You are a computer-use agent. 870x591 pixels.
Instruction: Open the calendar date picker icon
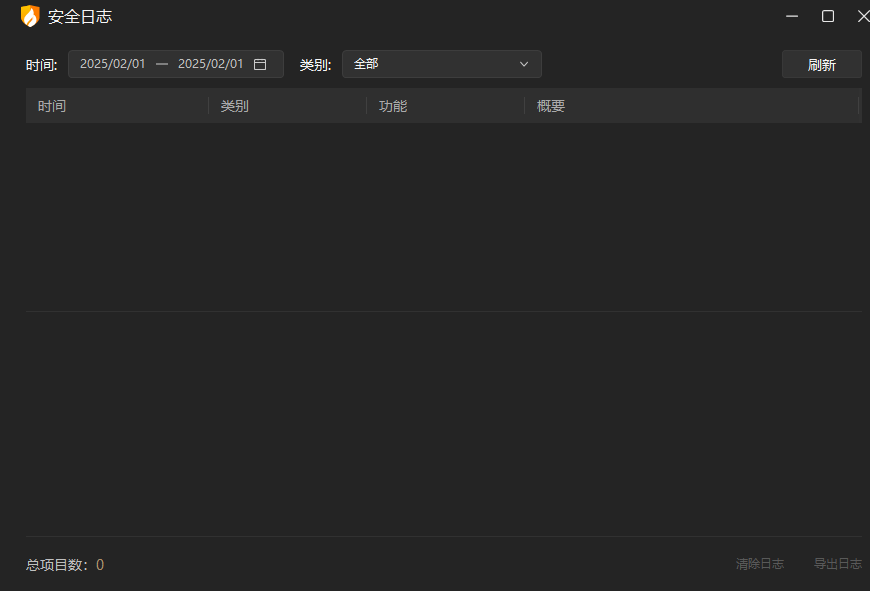(x=260, y=64)
